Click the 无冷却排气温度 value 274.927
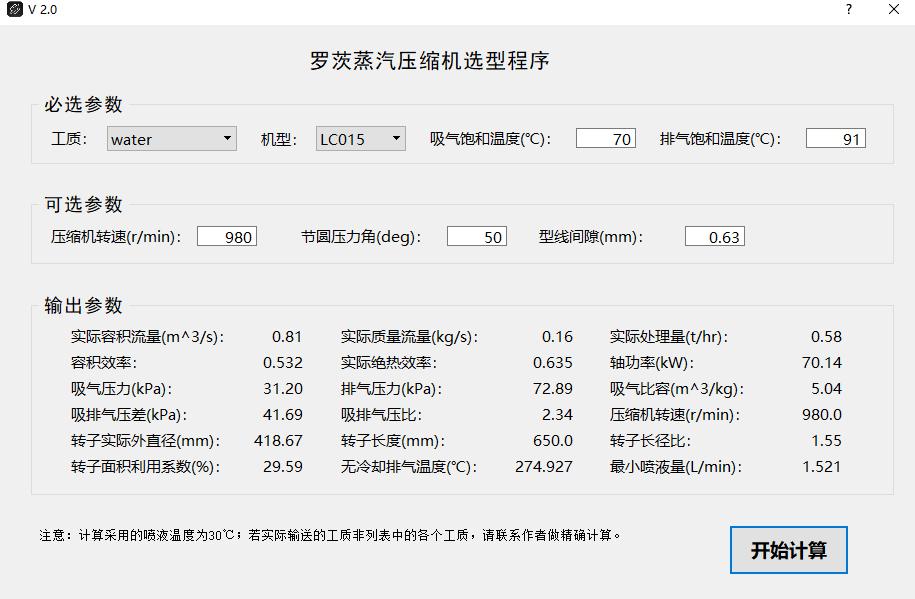This screenshot has height=599, width=915. [x=544, y=466]
